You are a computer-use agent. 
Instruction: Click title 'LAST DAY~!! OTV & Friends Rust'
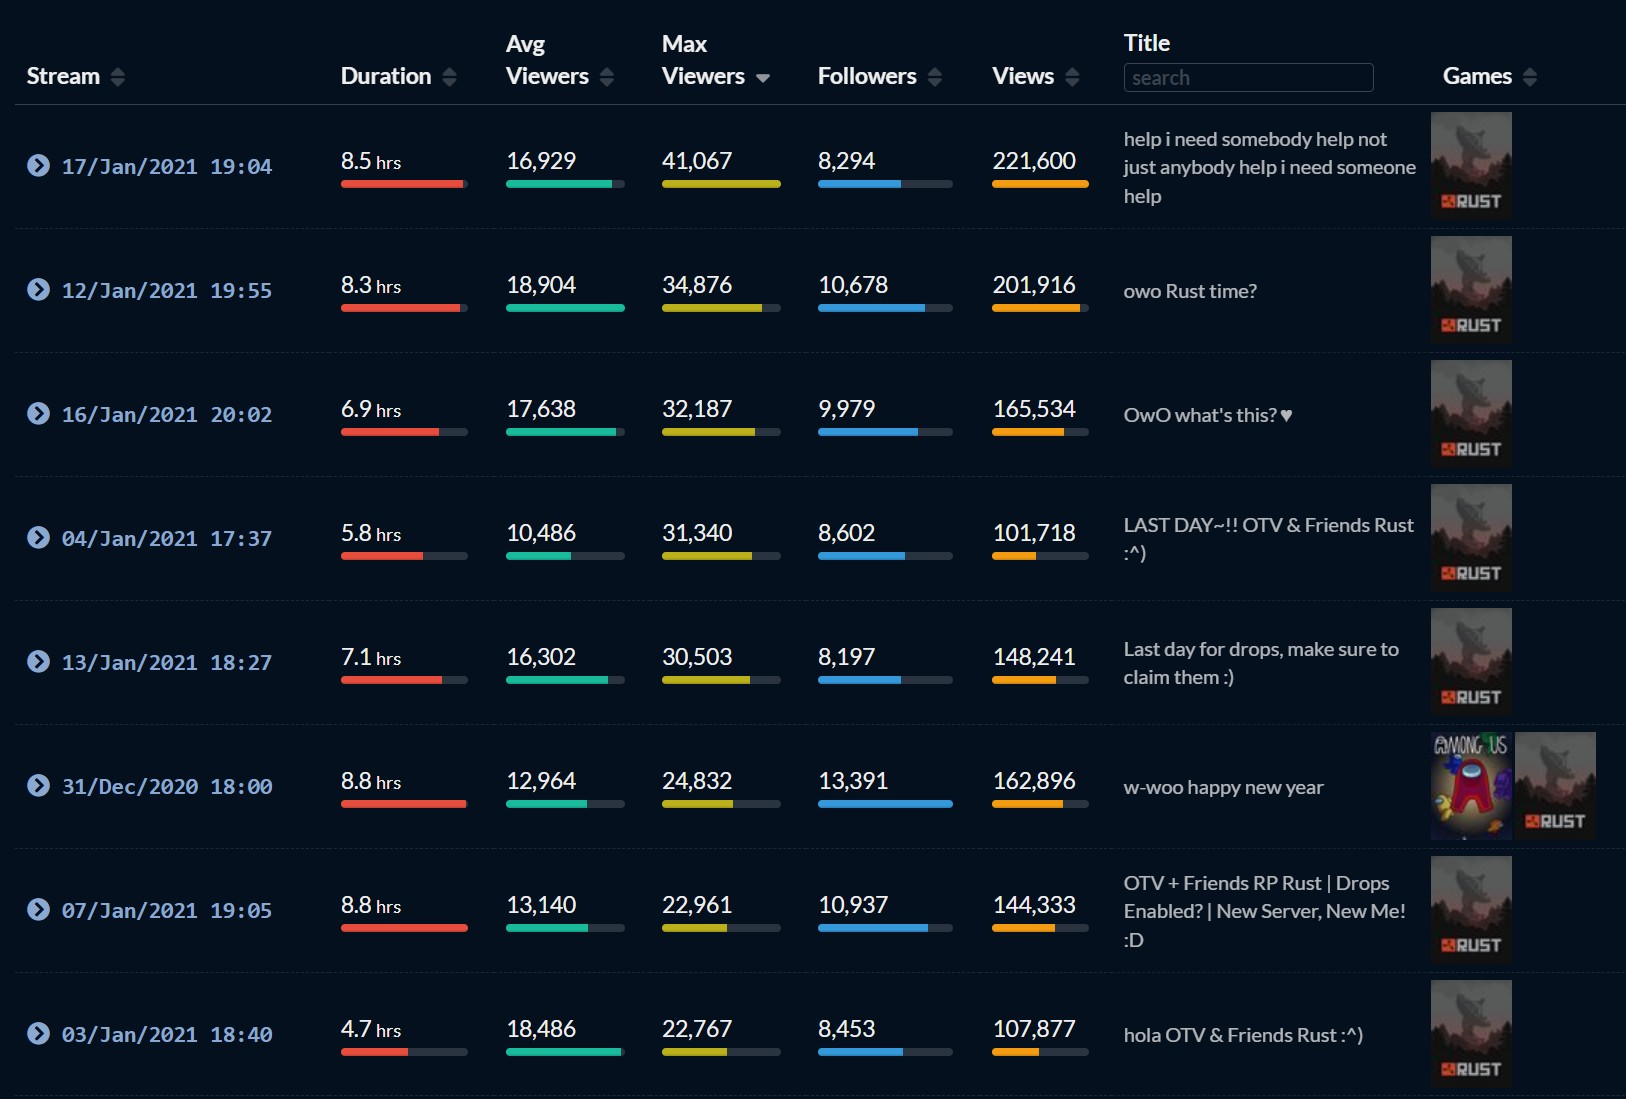(1268, 539)
